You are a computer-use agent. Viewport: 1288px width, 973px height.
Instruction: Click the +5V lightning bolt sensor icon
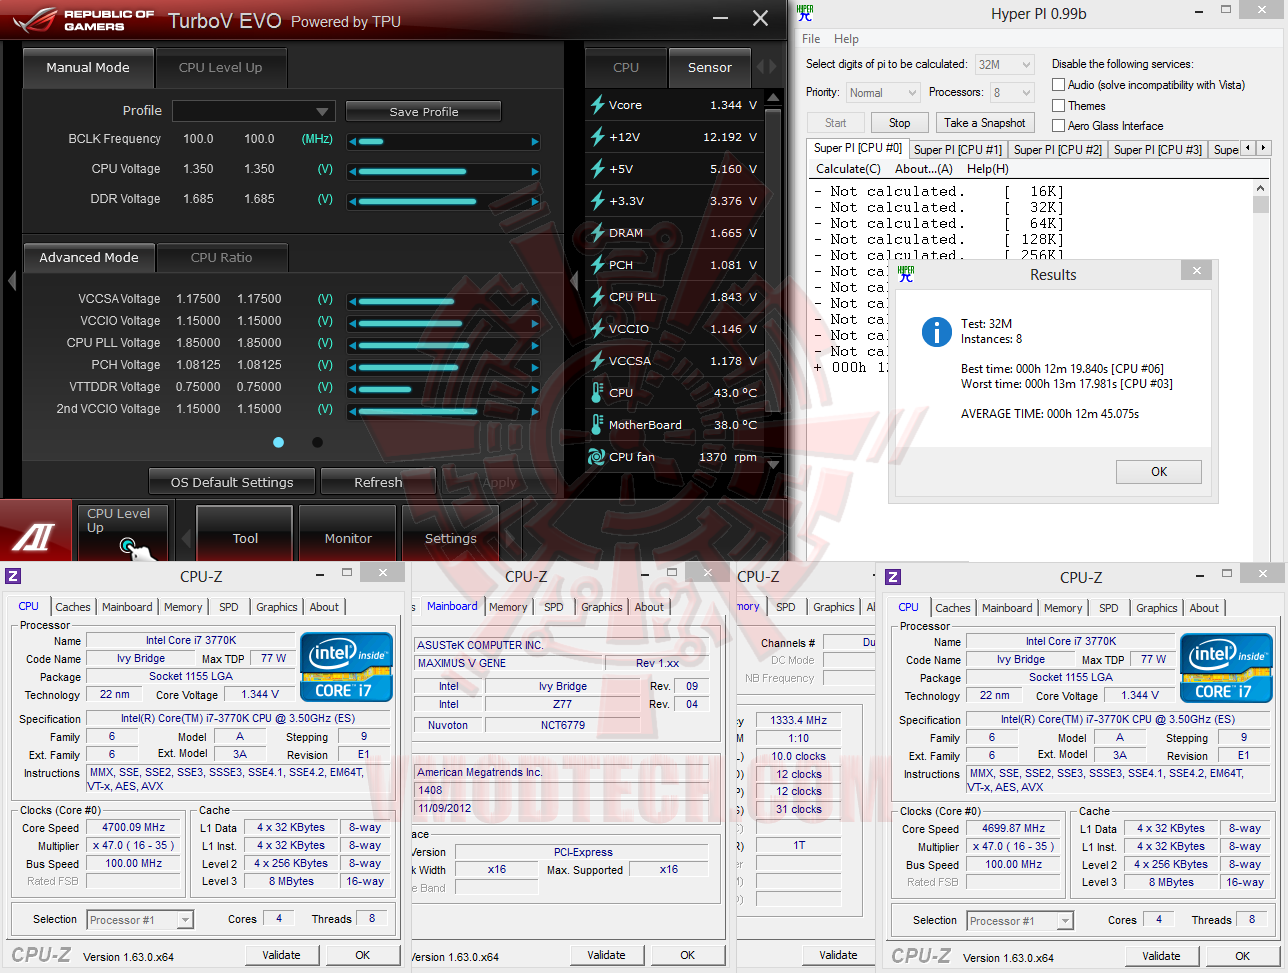click(x=598, y=169)
